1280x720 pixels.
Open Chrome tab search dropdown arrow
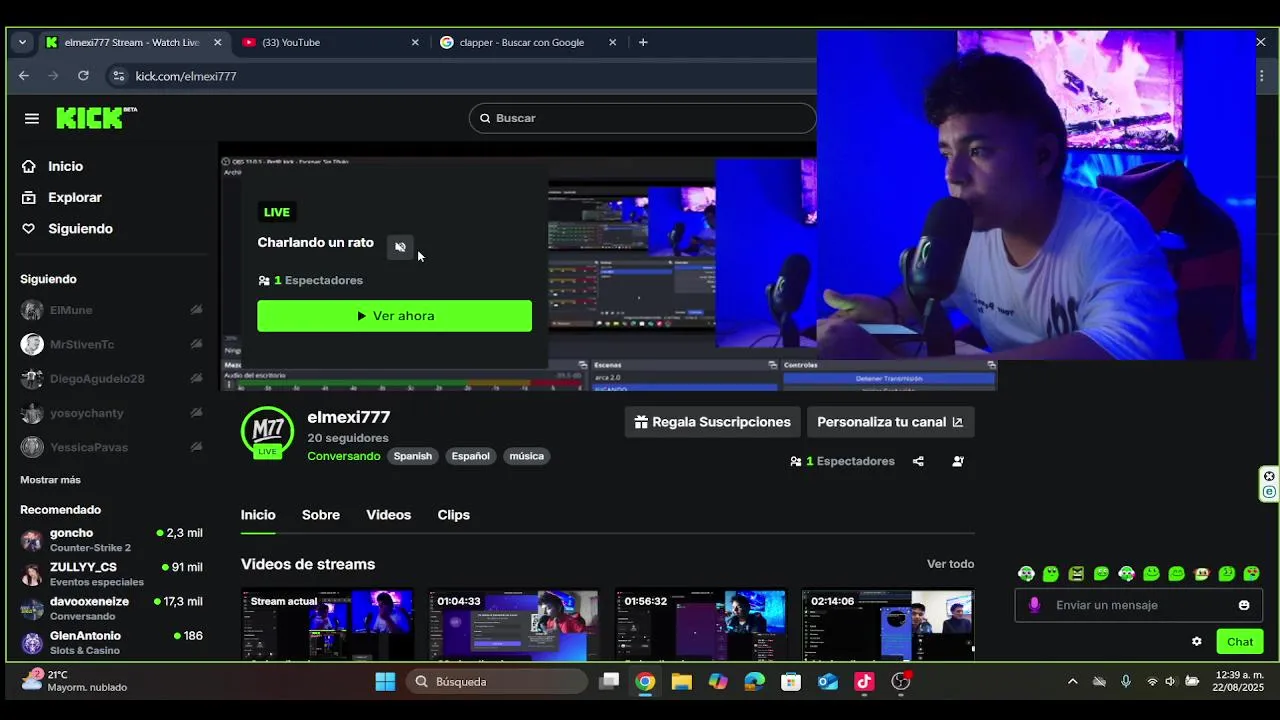point(22,42)
